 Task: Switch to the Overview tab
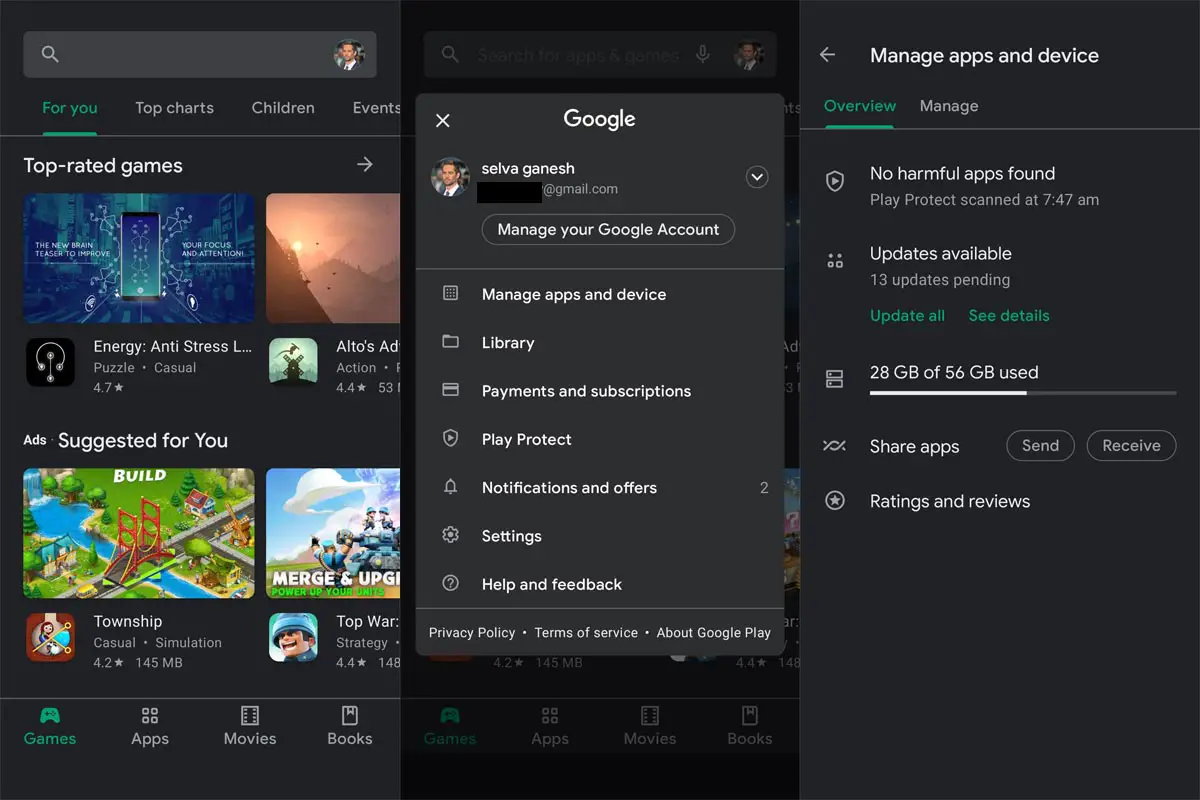click(x=860, y=106)
